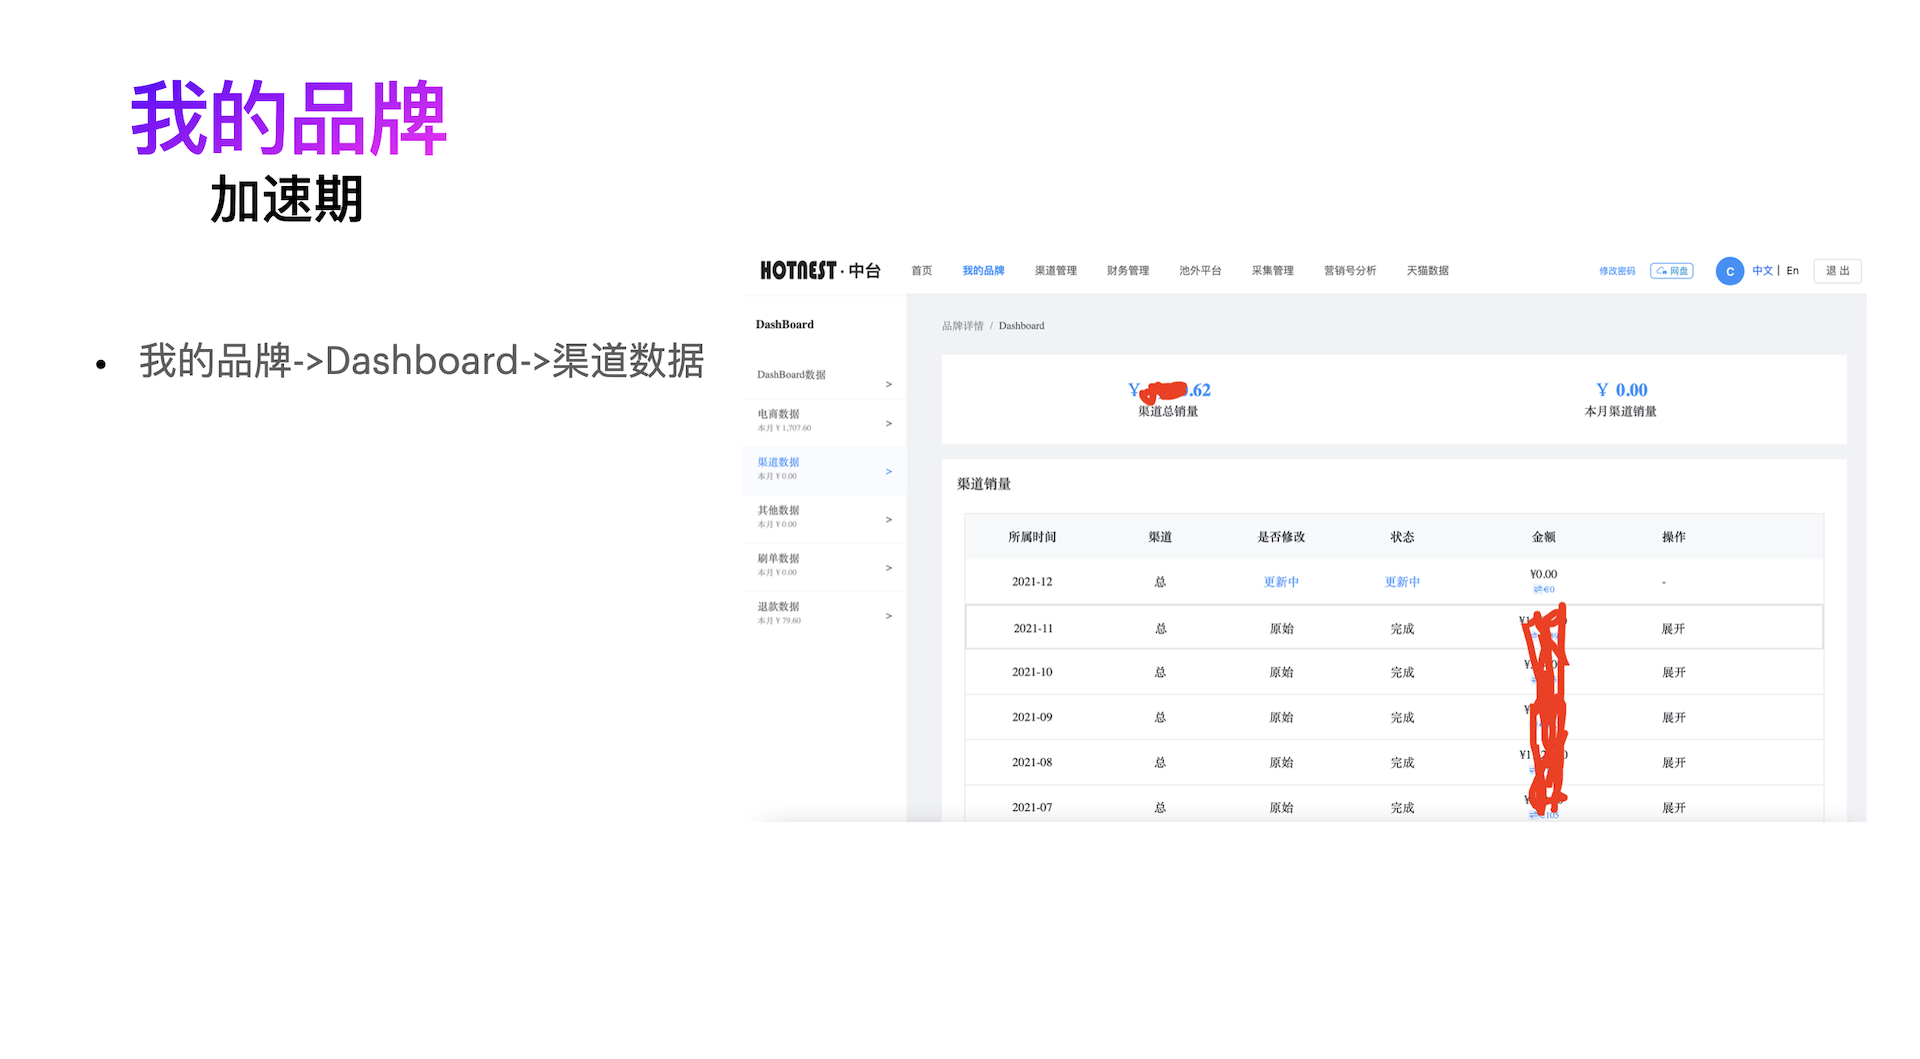Click the arrow beside 退款数据
This screenshot has width=1920, height=1059.
(x=888, y=616)
